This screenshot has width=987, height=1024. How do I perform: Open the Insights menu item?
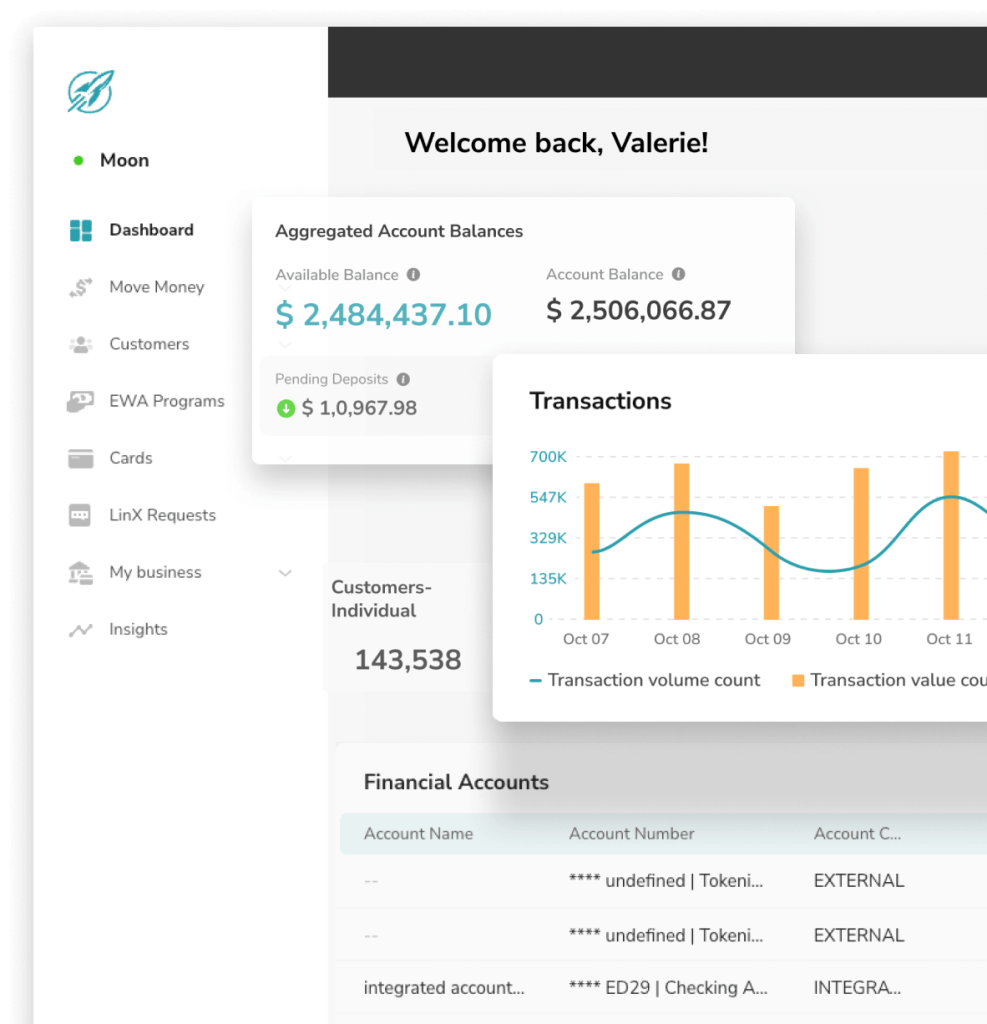coord(138,629)
